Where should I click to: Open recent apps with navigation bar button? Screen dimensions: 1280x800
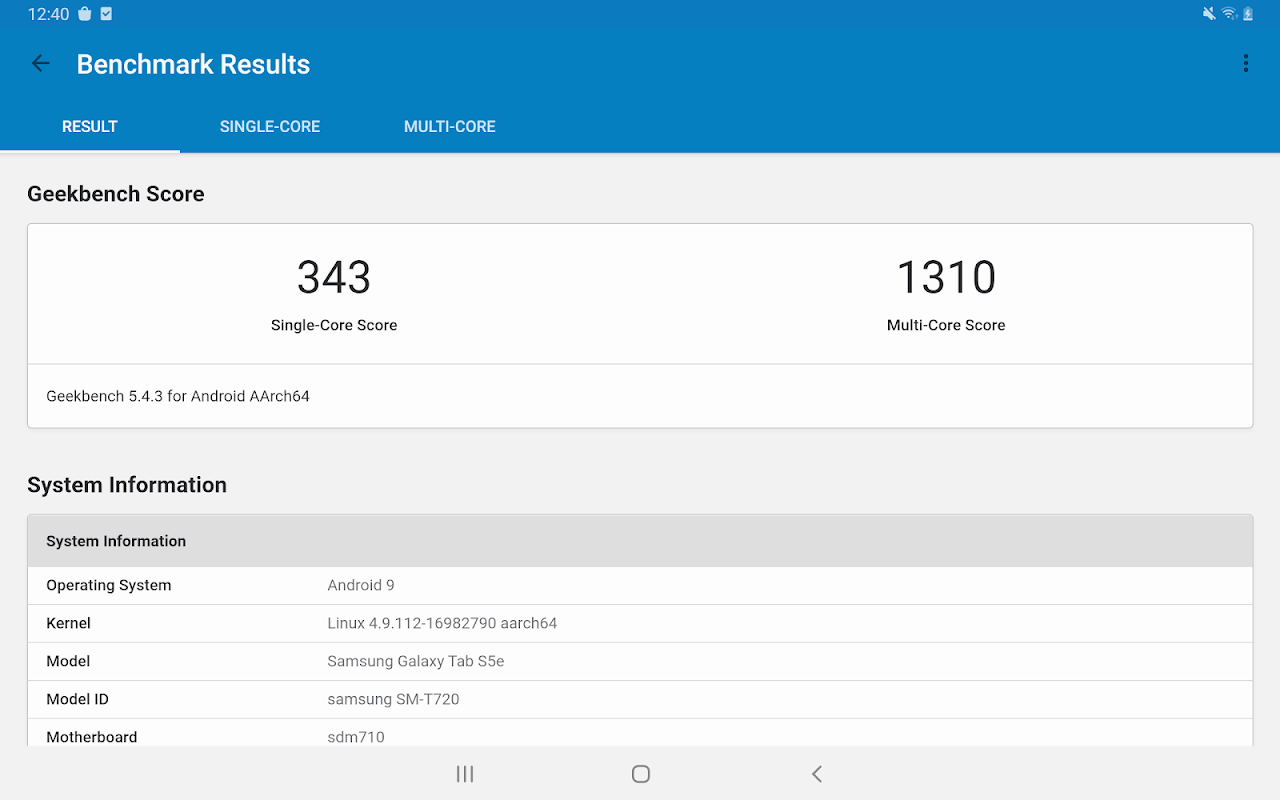click(x=465, y=773)
